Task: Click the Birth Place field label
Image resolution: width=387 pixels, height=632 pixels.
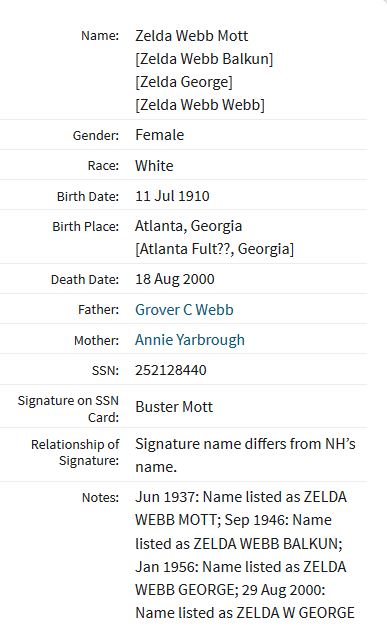Action: [85, 227]
